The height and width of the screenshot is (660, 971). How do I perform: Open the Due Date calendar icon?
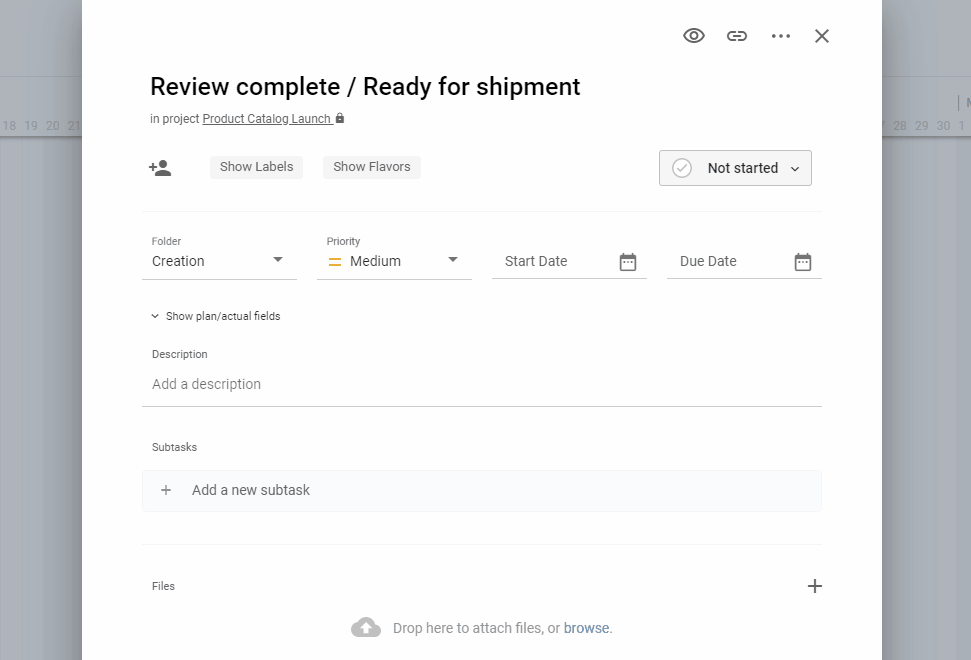click(803, 262)
